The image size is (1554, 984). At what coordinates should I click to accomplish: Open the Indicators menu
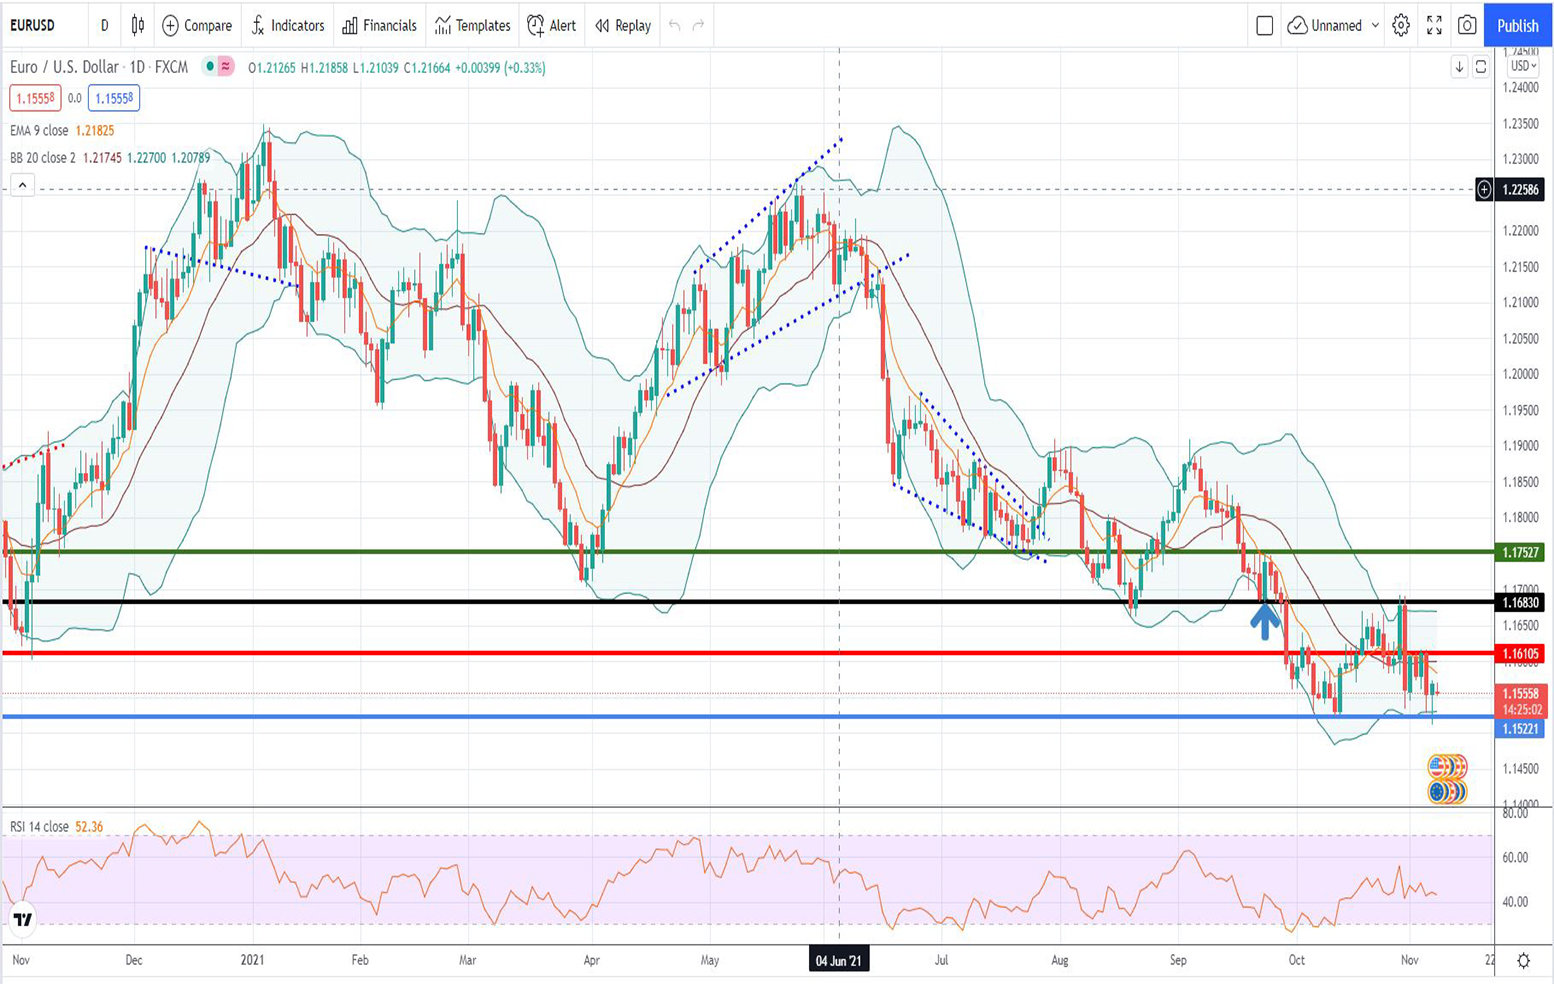(288, 25)
